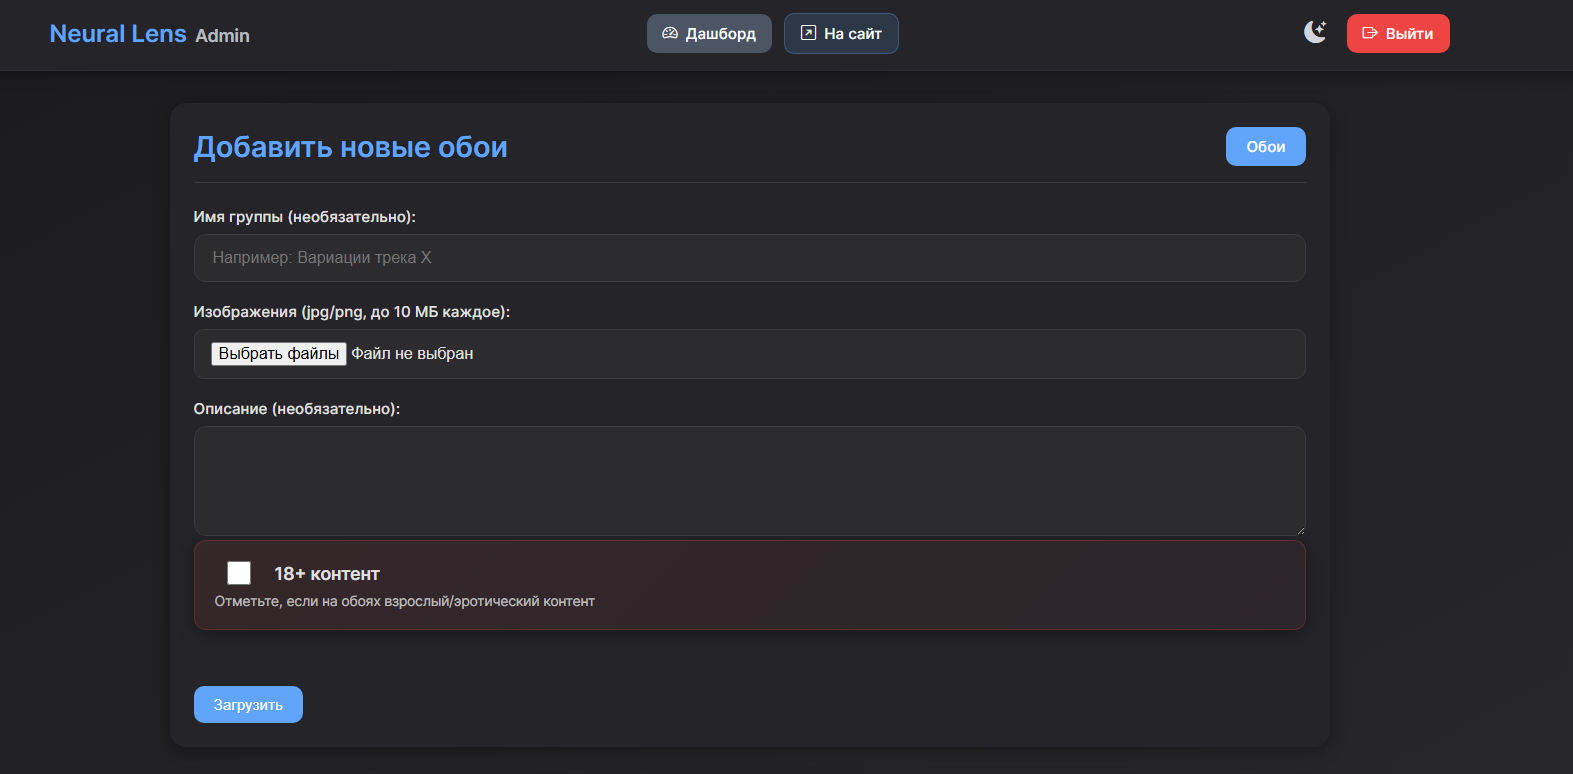The width and height of the screenshot is (1573, 774).
Task: Click the Обои button
Action: (1265, 147)
